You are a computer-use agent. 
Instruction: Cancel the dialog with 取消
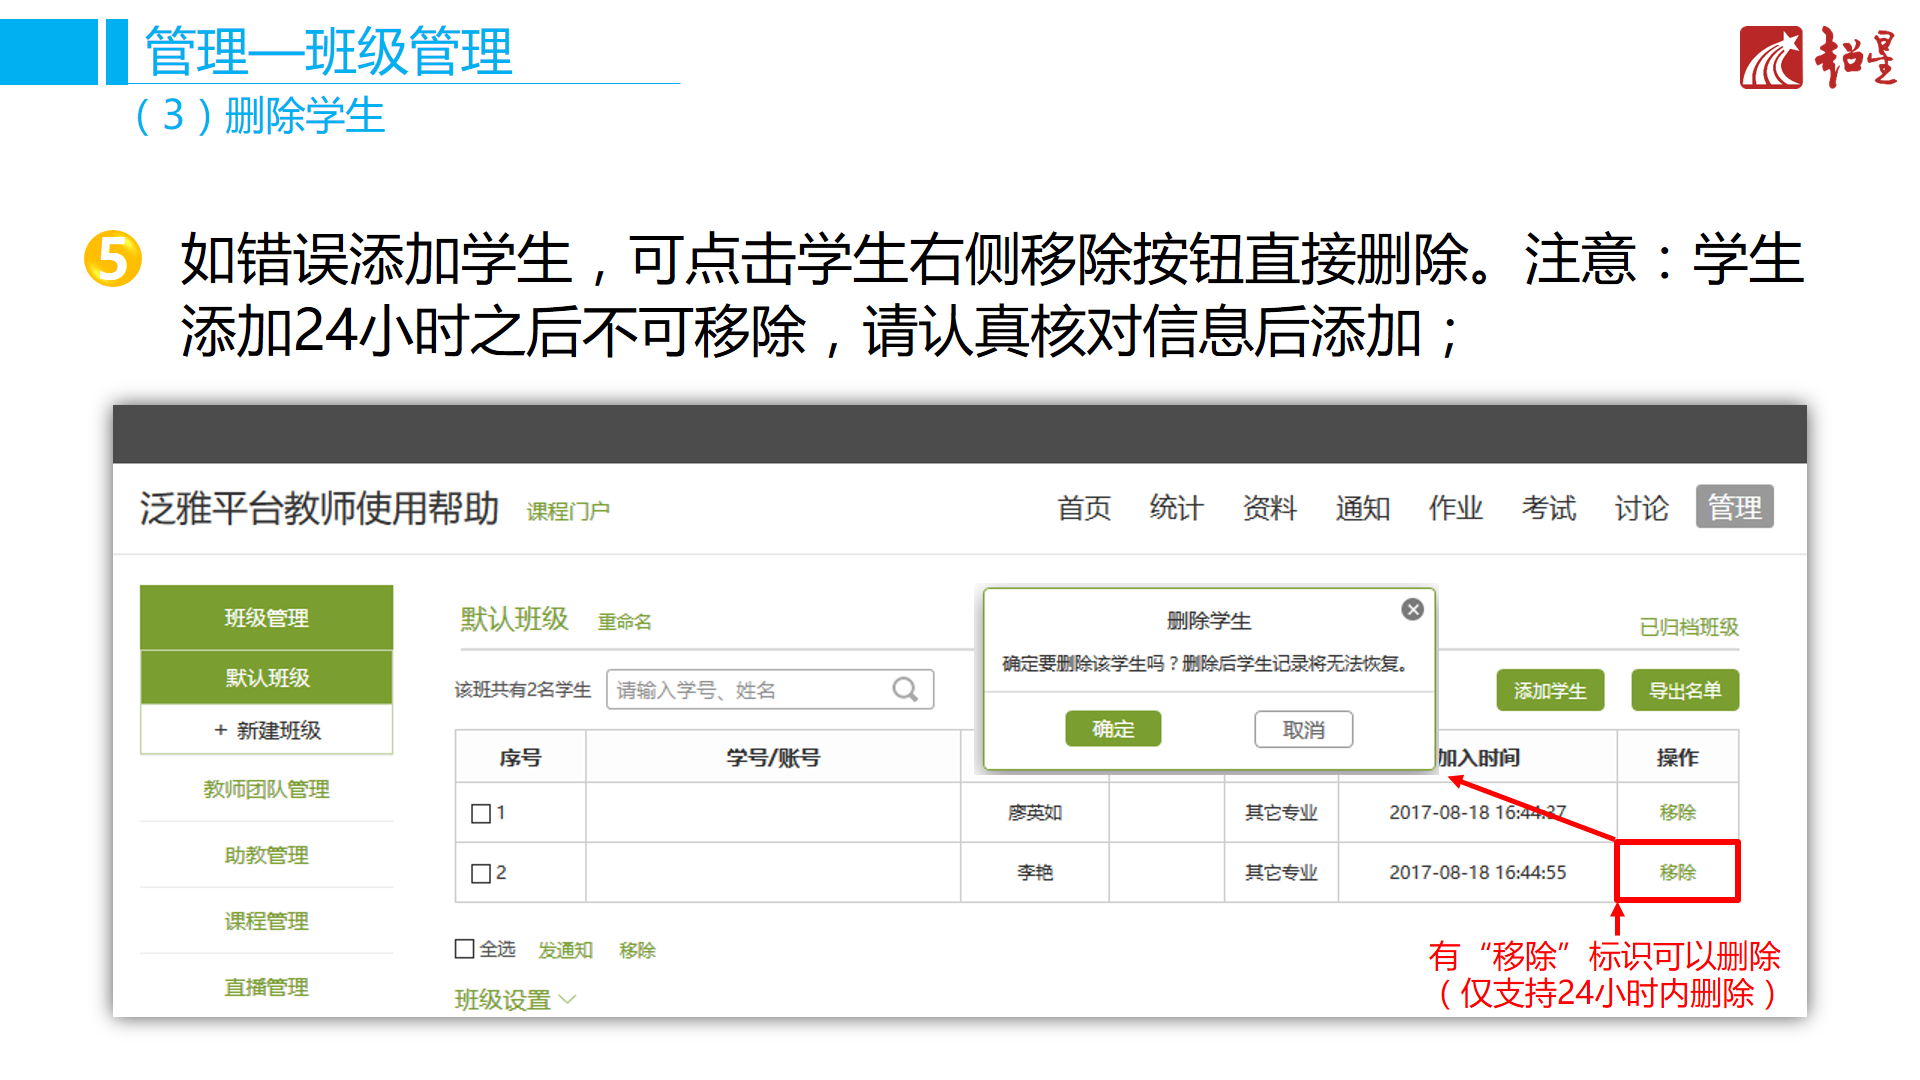coord(1303,729)
